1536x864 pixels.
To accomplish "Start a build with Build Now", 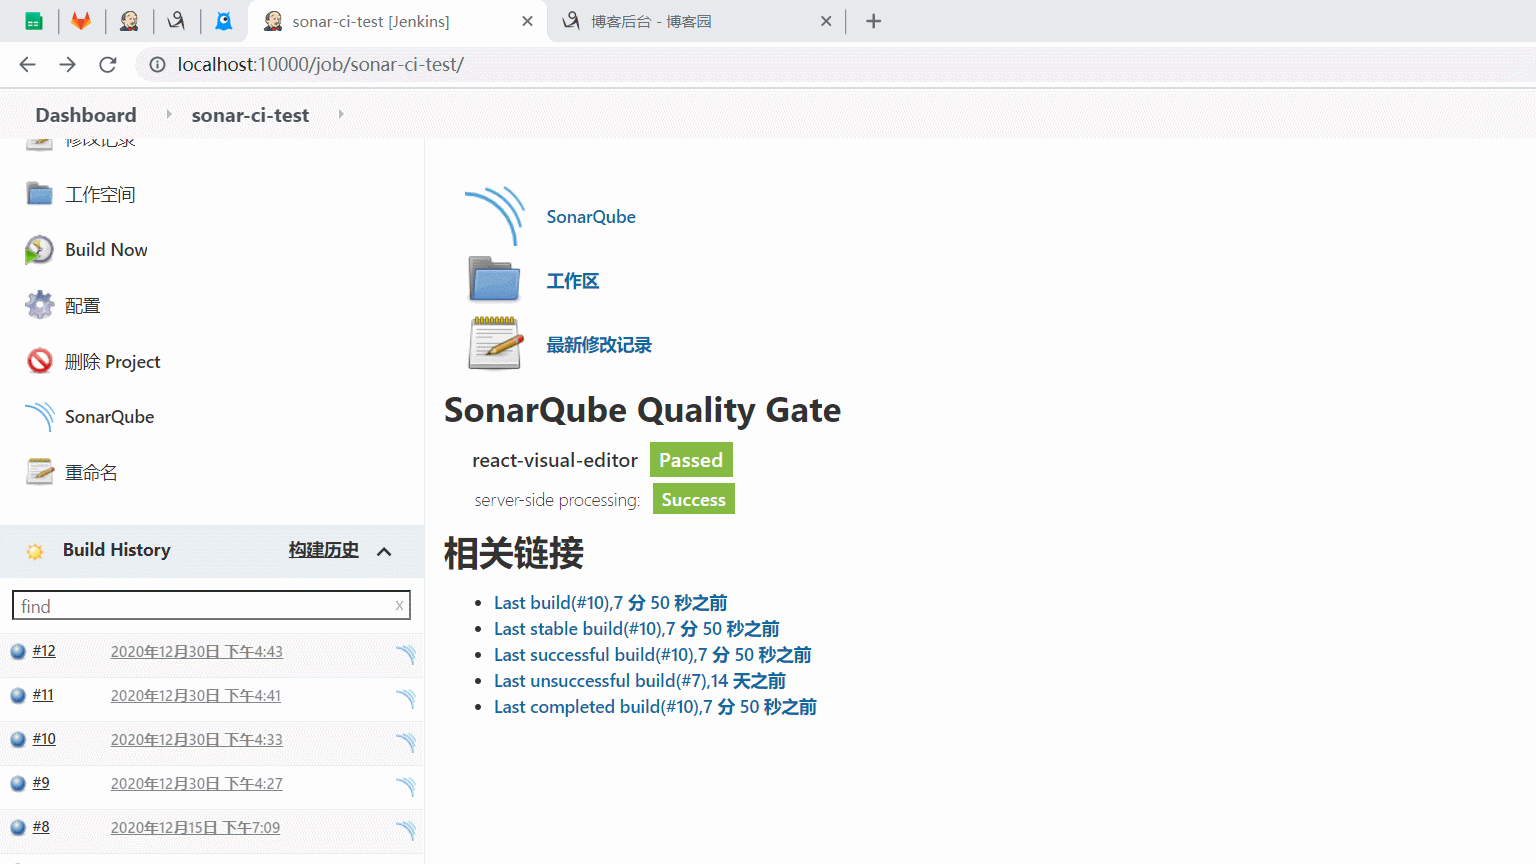I will point(106,250).
